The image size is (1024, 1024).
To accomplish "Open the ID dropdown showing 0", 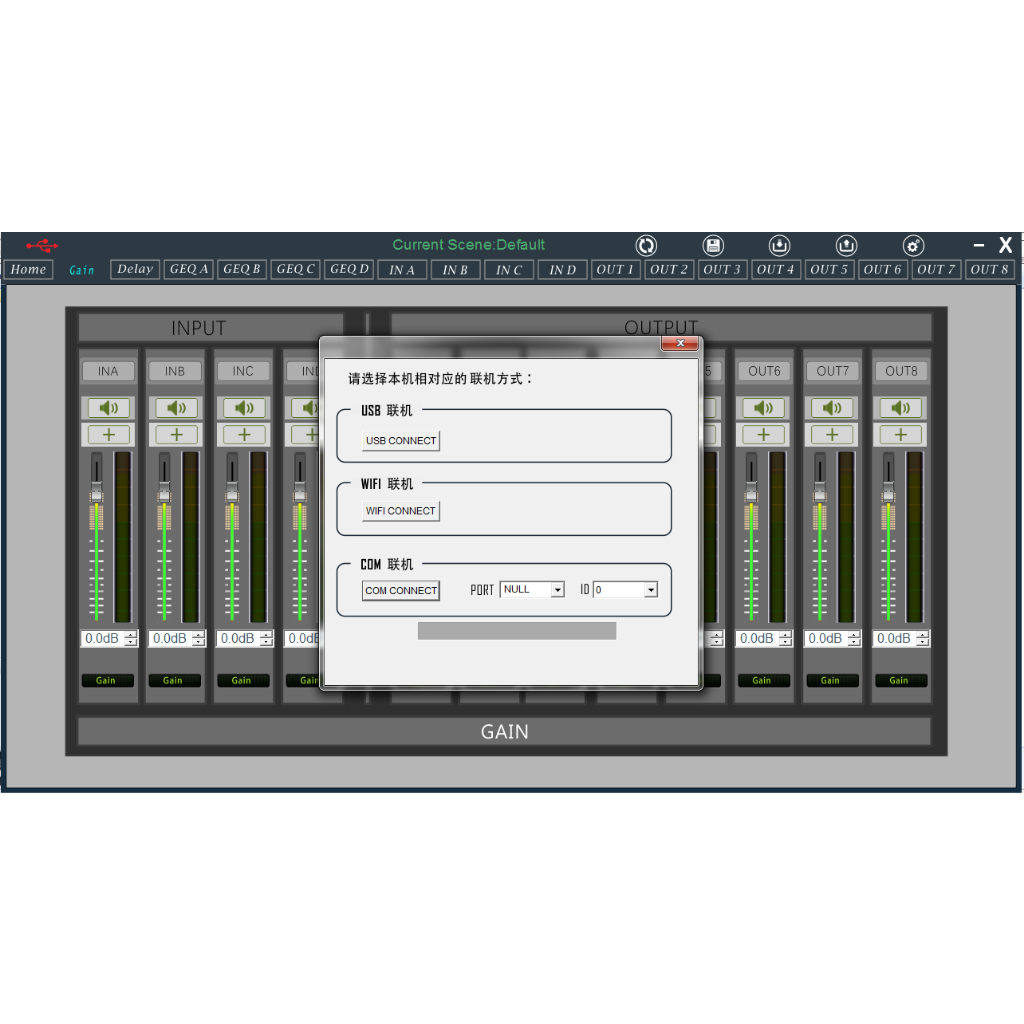I will (x=625, y=590).
